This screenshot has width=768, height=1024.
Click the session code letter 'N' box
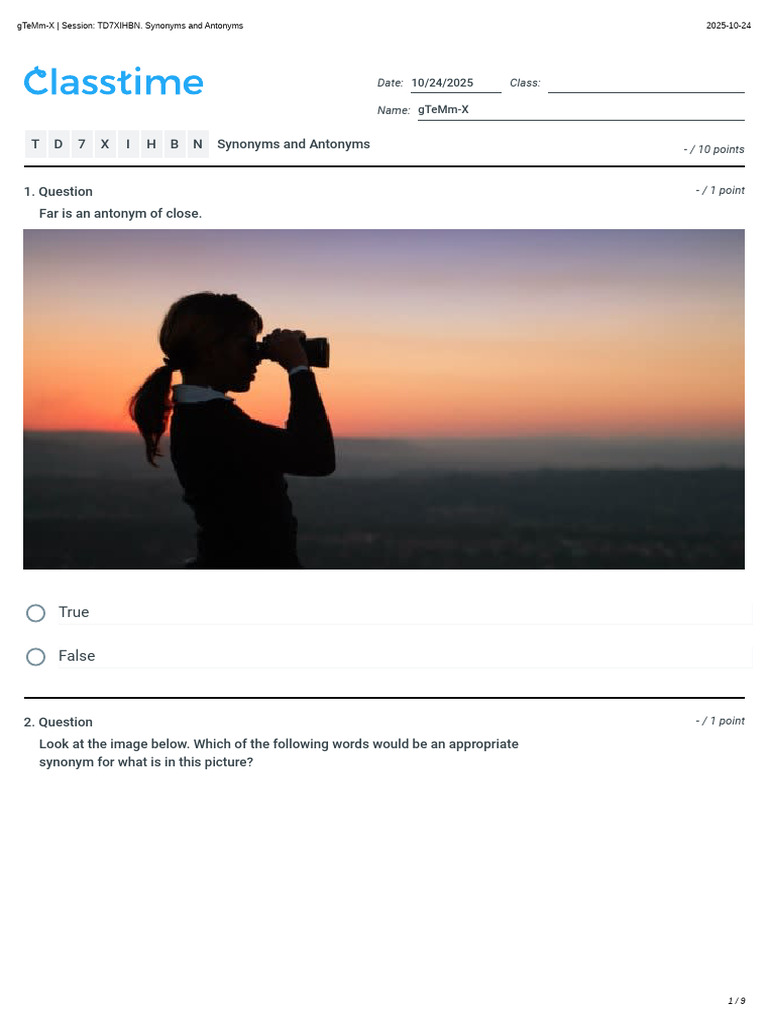198,144
